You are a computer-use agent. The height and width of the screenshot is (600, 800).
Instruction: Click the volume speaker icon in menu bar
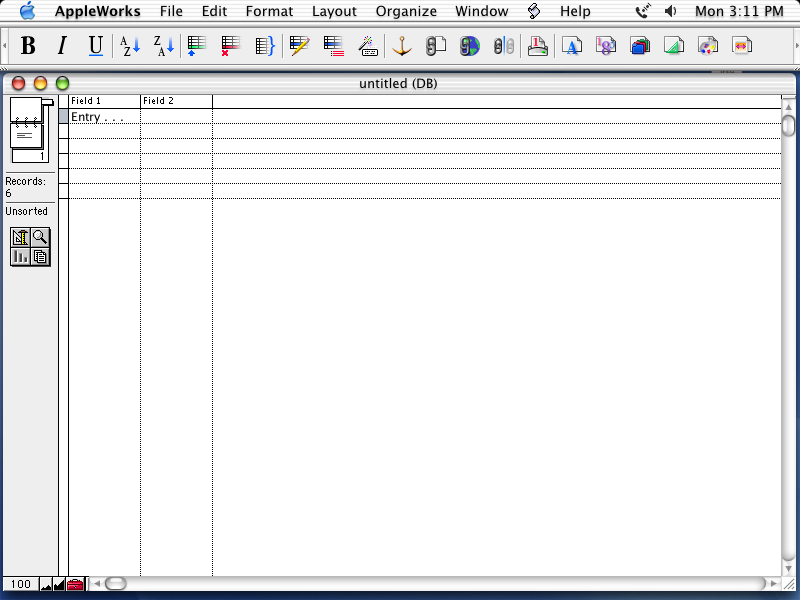671,11
